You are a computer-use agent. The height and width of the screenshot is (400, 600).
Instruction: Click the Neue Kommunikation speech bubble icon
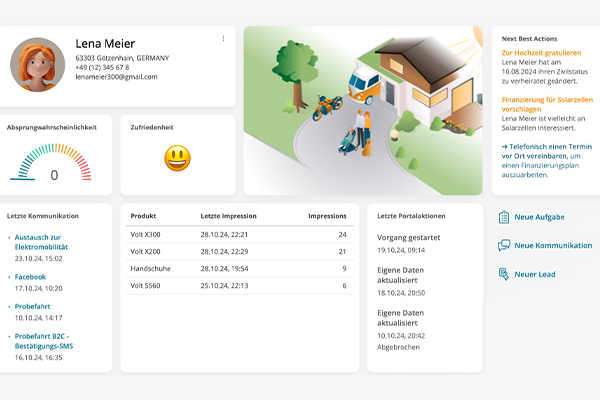pos(504,245)
